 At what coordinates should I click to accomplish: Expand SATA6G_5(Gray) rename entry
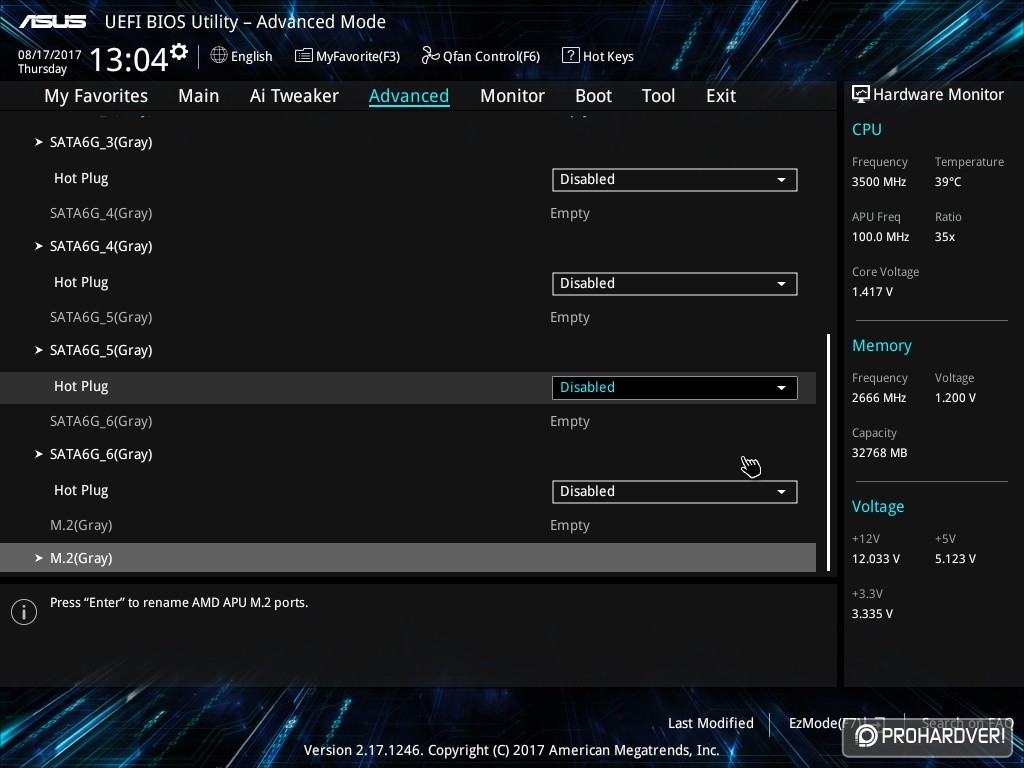tap(101, 350)
